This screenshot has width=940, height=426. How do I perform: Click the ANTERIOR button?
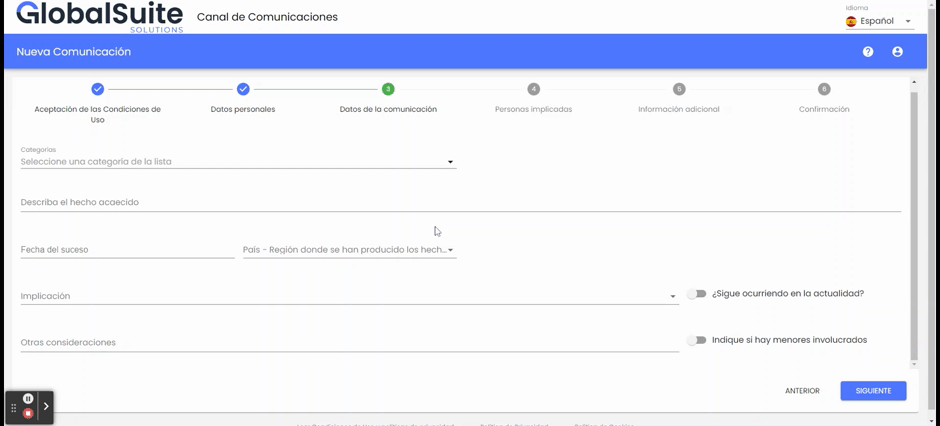pos(802,391)
